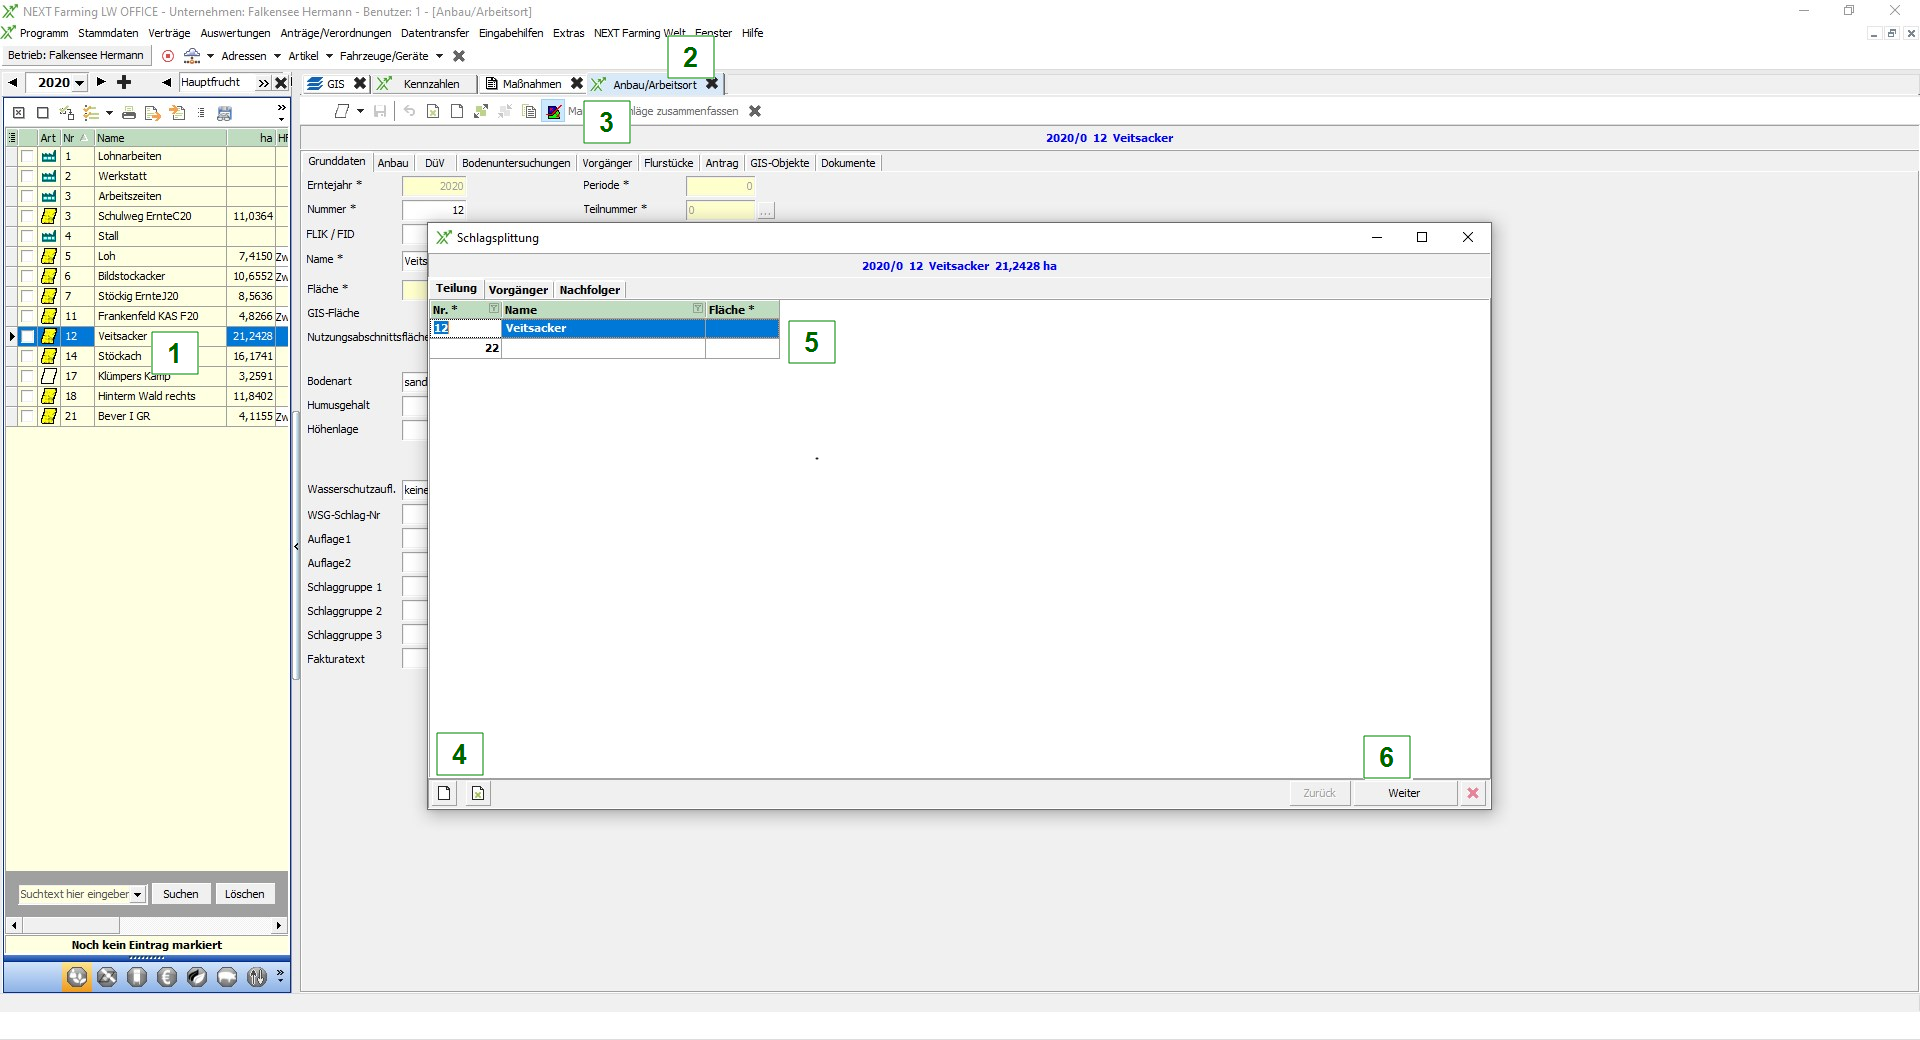This screenshot has height=1040, width=1920.
Task: Click the new record icon in Schlagsplittung dialog
Action: pos(445,793)
